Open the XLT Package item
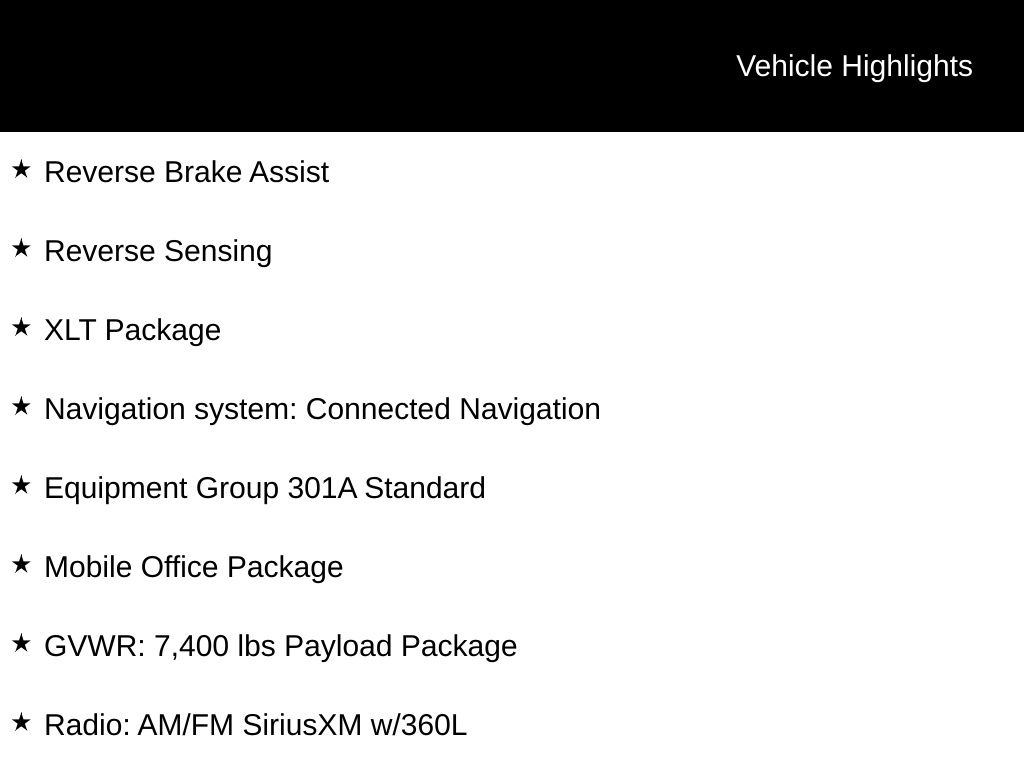The height and width of the screenshot is (768, 1024). [x=133, y=330]
